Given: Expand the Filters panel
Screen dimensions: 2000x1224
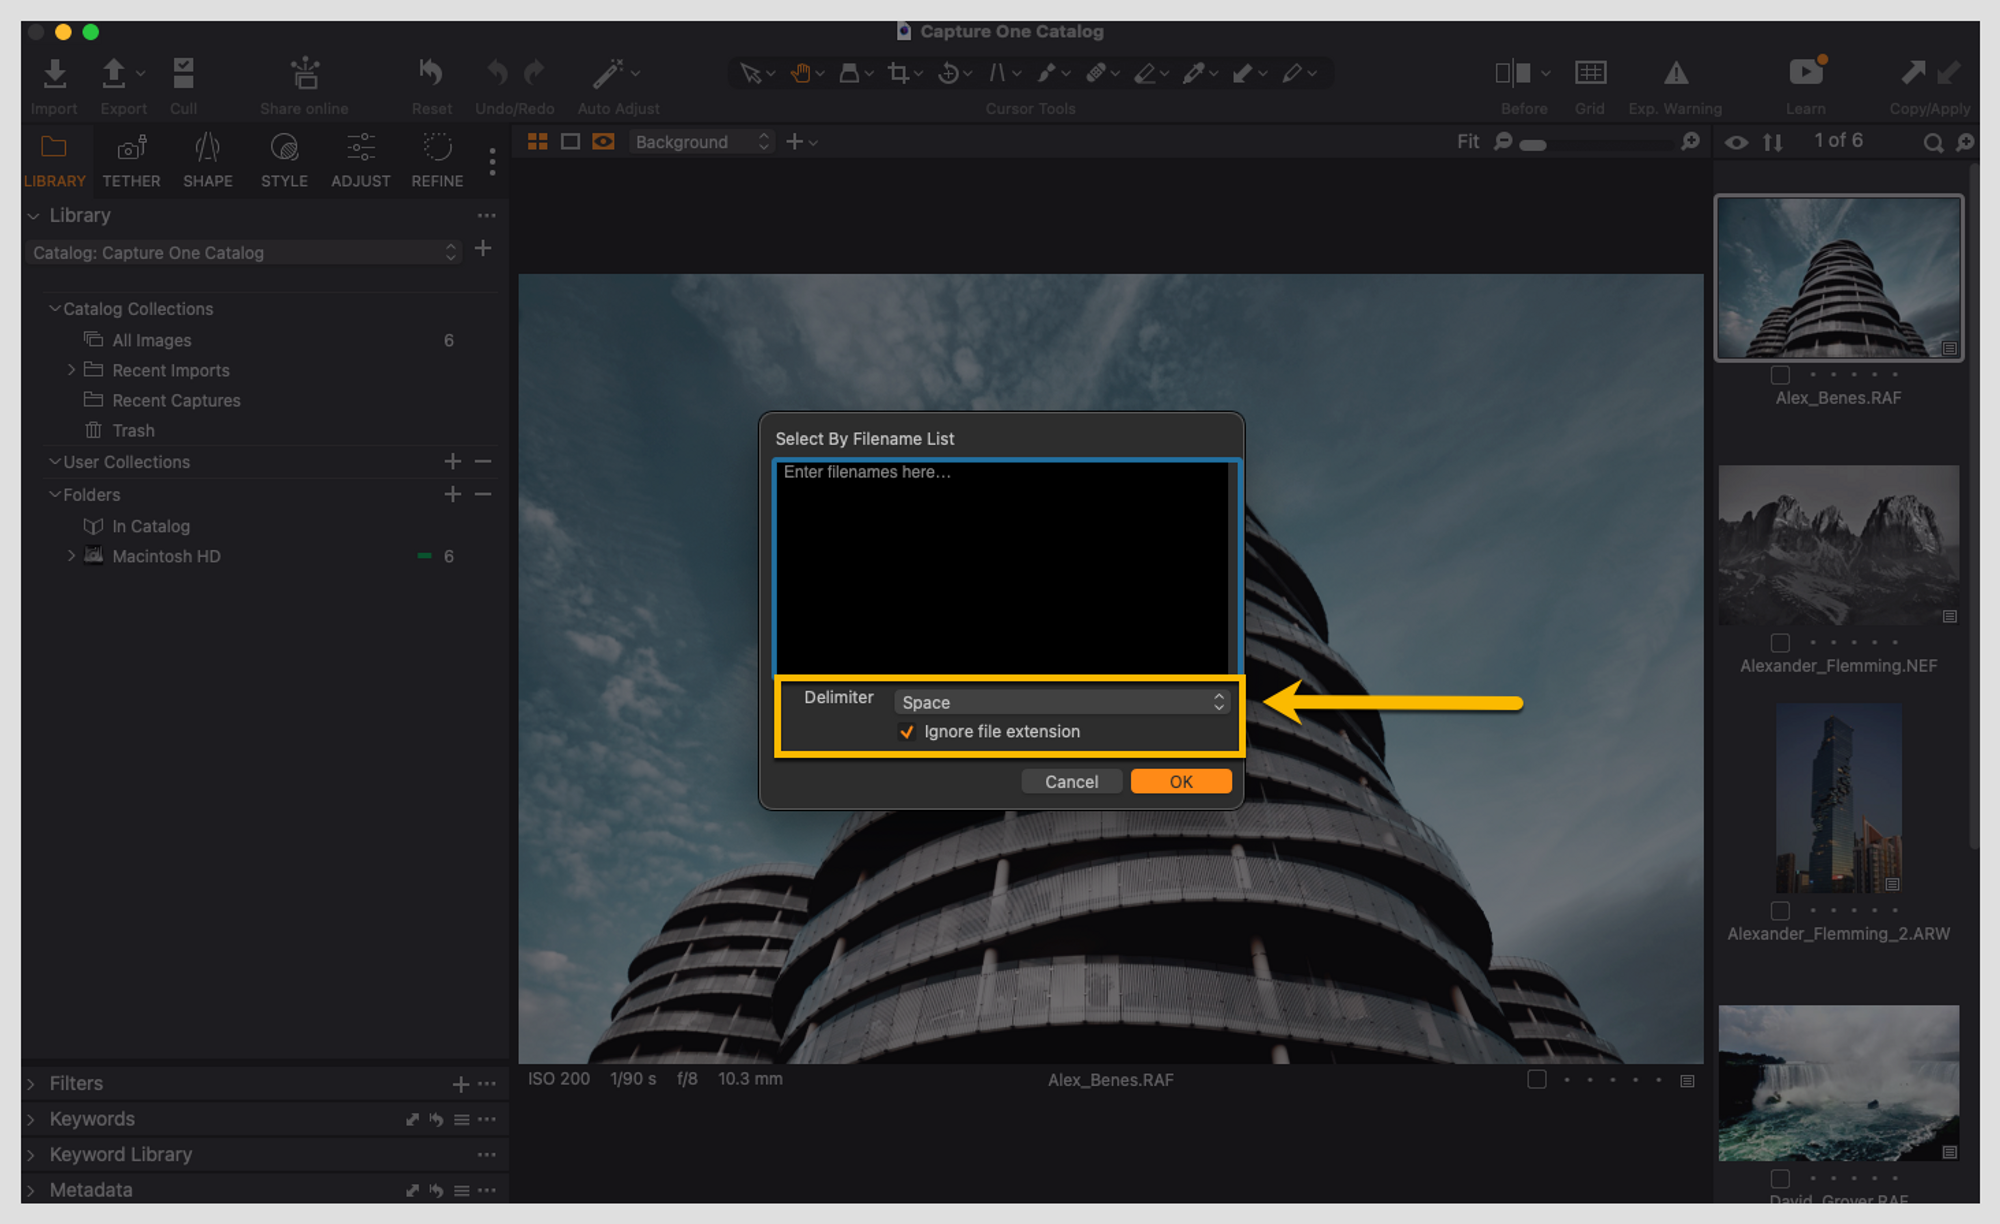Looking at the screenshot, I should tap(31, 1084).
